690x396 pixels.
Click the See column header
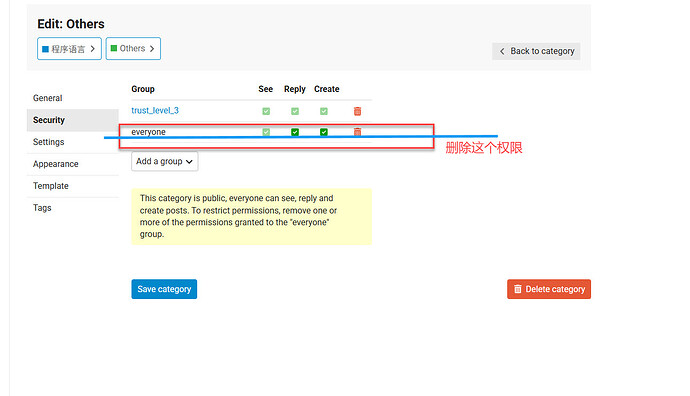click(x=265, y=89)
